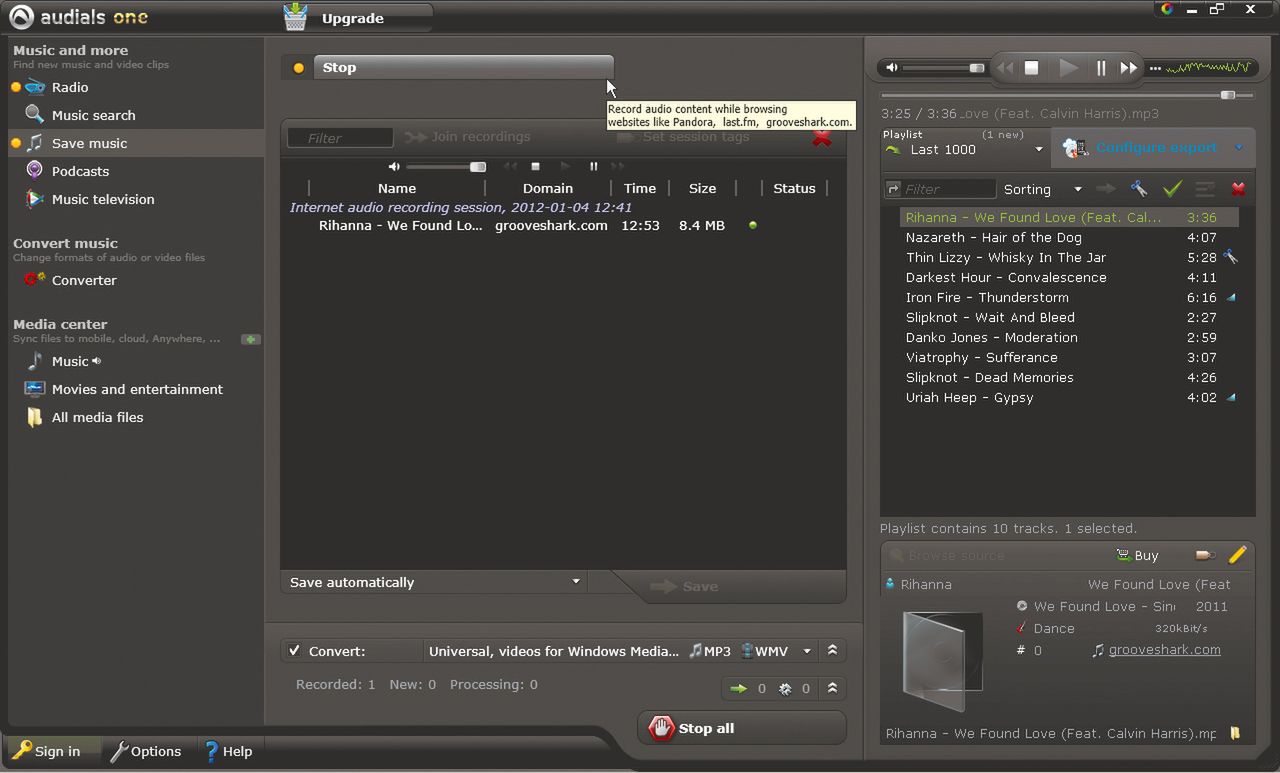Open Configure export dropdown arrow
This screenshot has height=773, width=1280.
pos(1239,148)
